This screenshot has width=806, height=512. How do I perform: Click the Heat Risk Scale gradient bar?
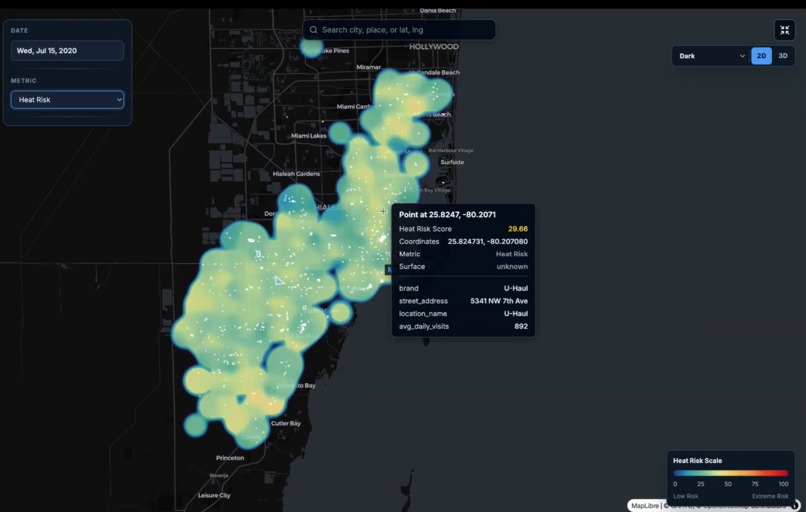[x=730, y=473]
